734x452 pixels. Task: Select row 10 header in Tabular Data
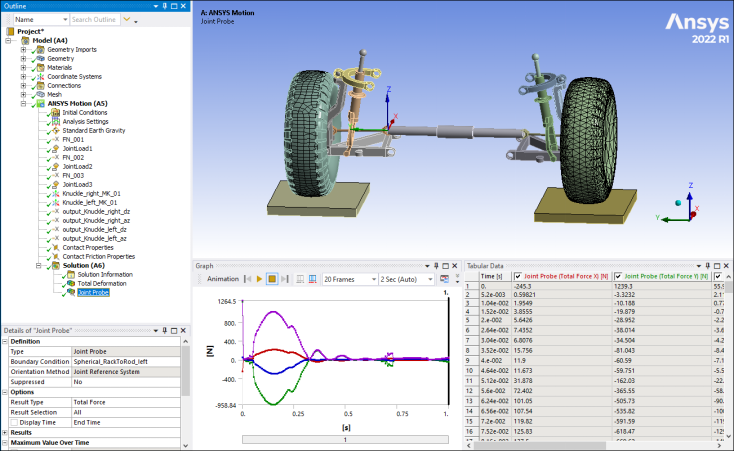tap(470, 371)
